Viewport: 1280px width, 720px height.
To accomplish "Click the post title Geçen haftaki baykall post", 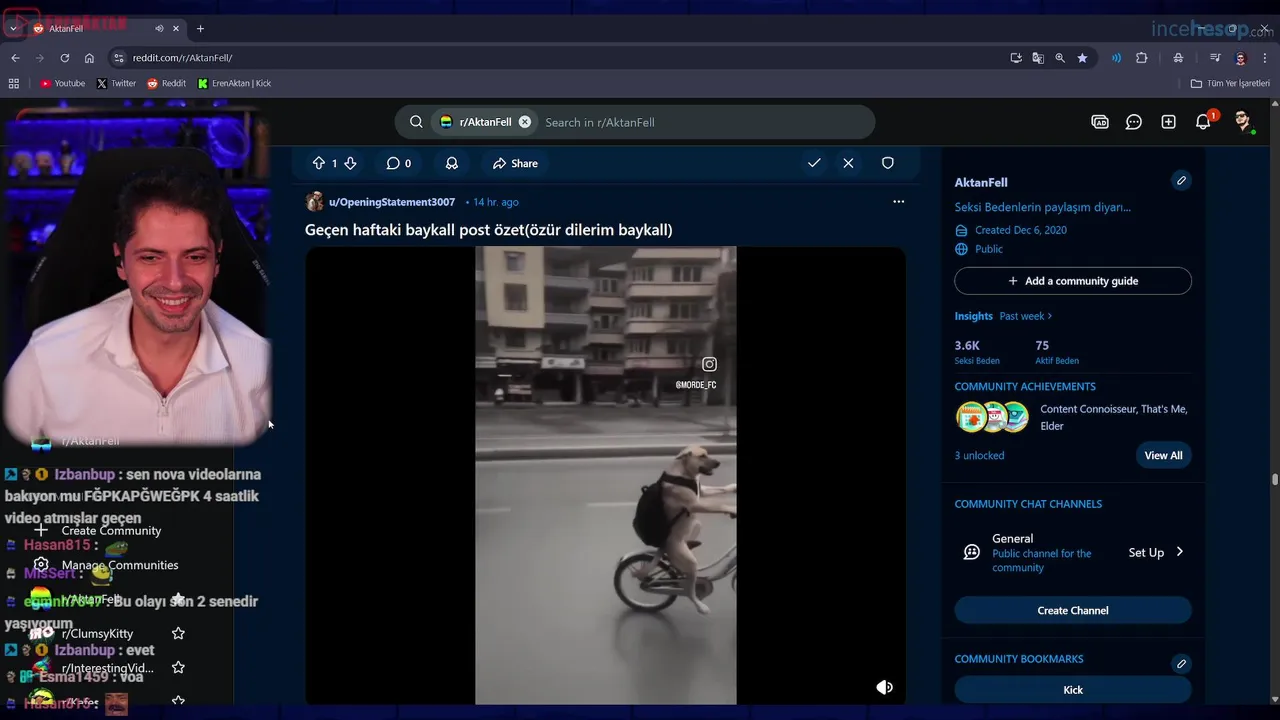I will coord(488,230).
